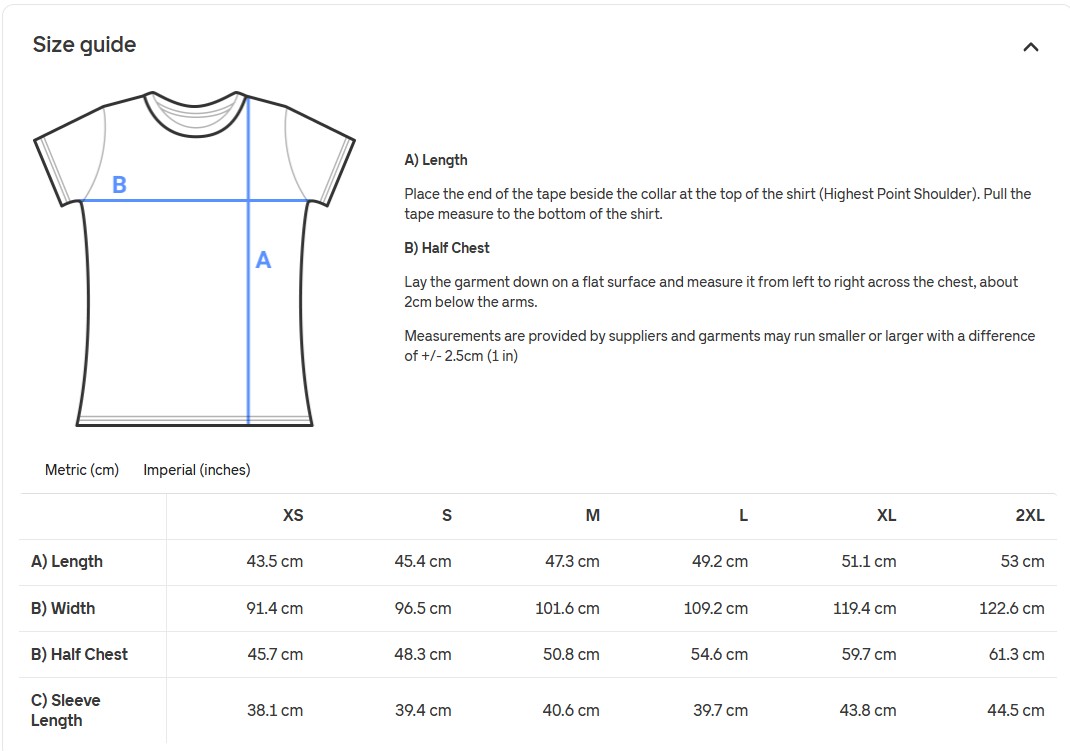The width and height of the screenshot is (1070, 751).
Task: Click the B) Width row label
Action: tap(63, 608)
